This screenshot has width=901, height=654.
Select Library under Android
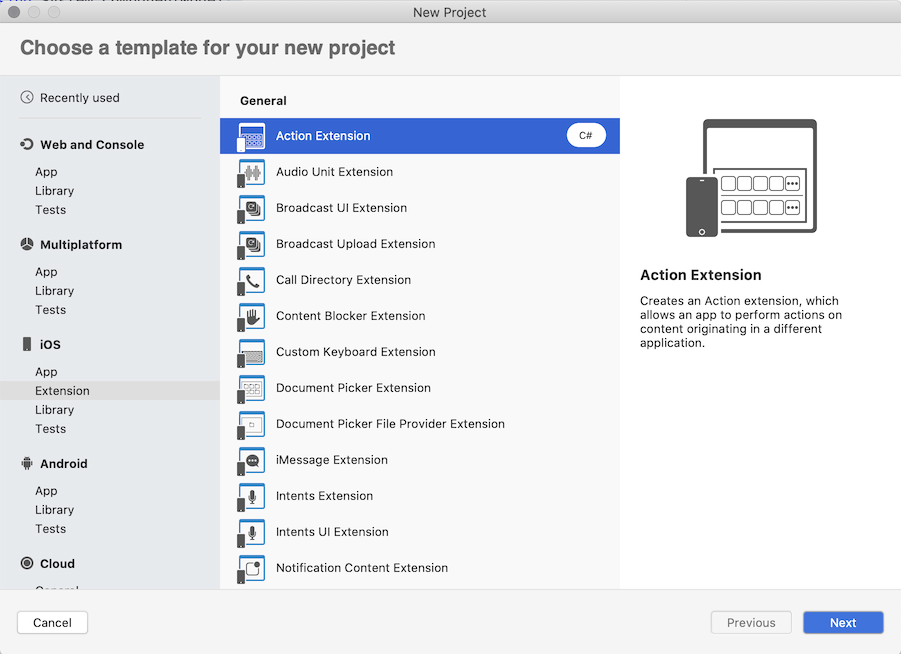point(55,510)
